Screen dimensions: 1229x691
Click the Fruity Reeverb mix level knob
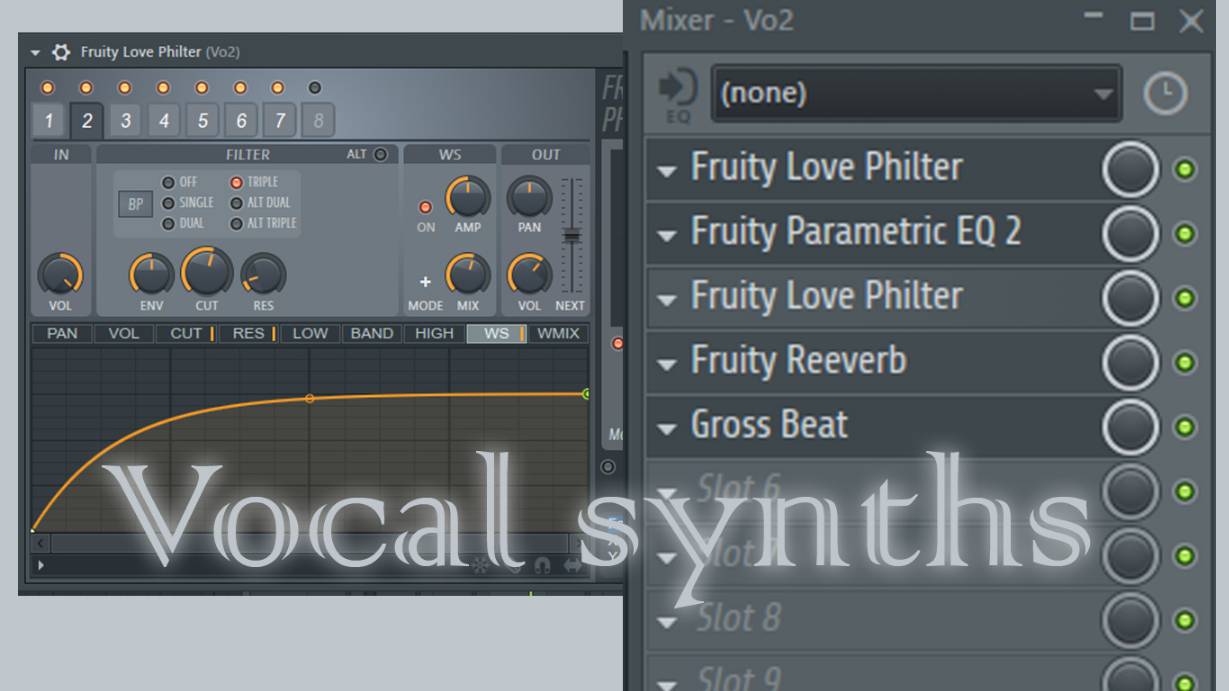point(1131,363)
